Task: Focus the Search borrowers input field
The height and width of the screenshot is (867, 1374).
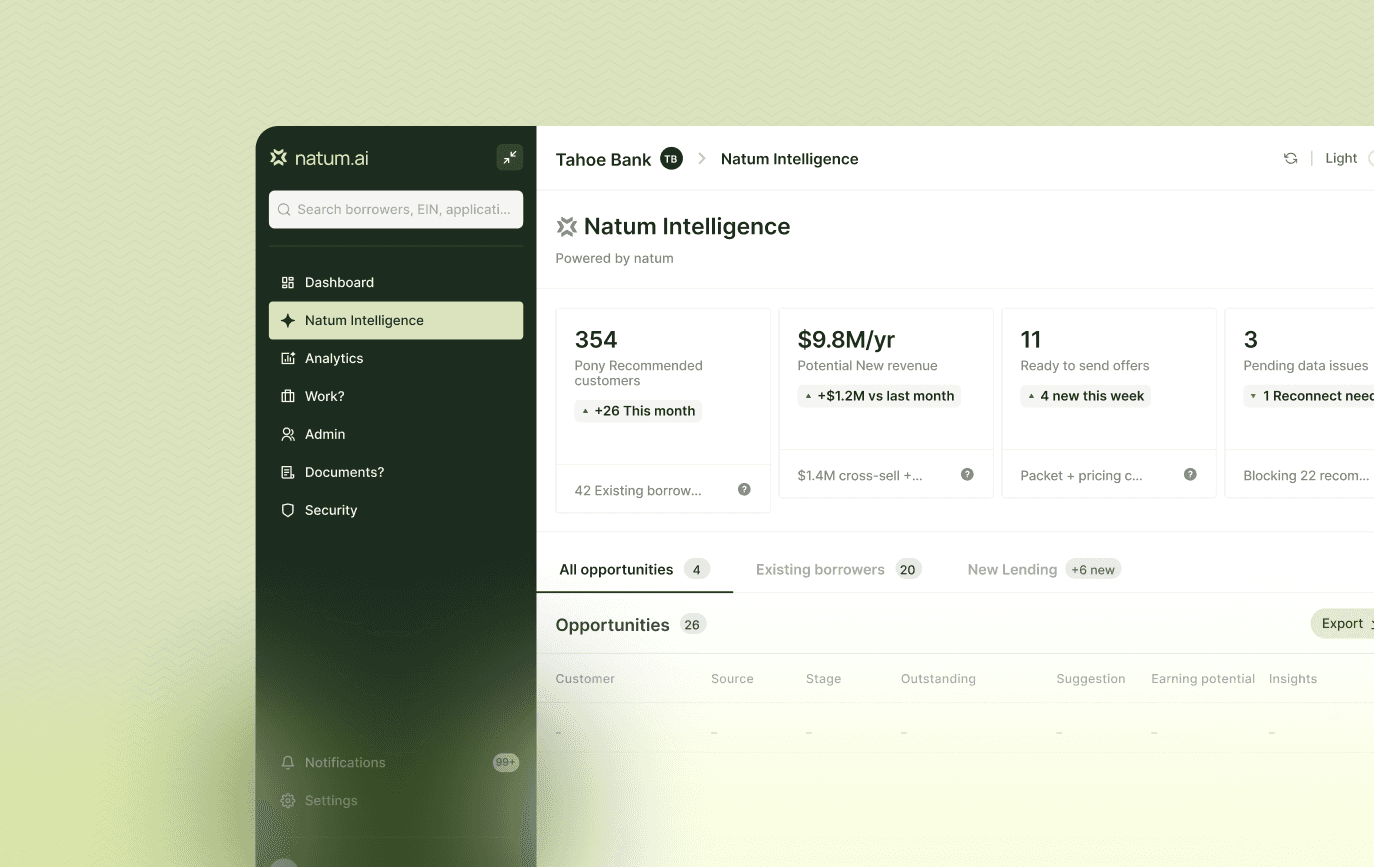Action: (x=396, y=210)
